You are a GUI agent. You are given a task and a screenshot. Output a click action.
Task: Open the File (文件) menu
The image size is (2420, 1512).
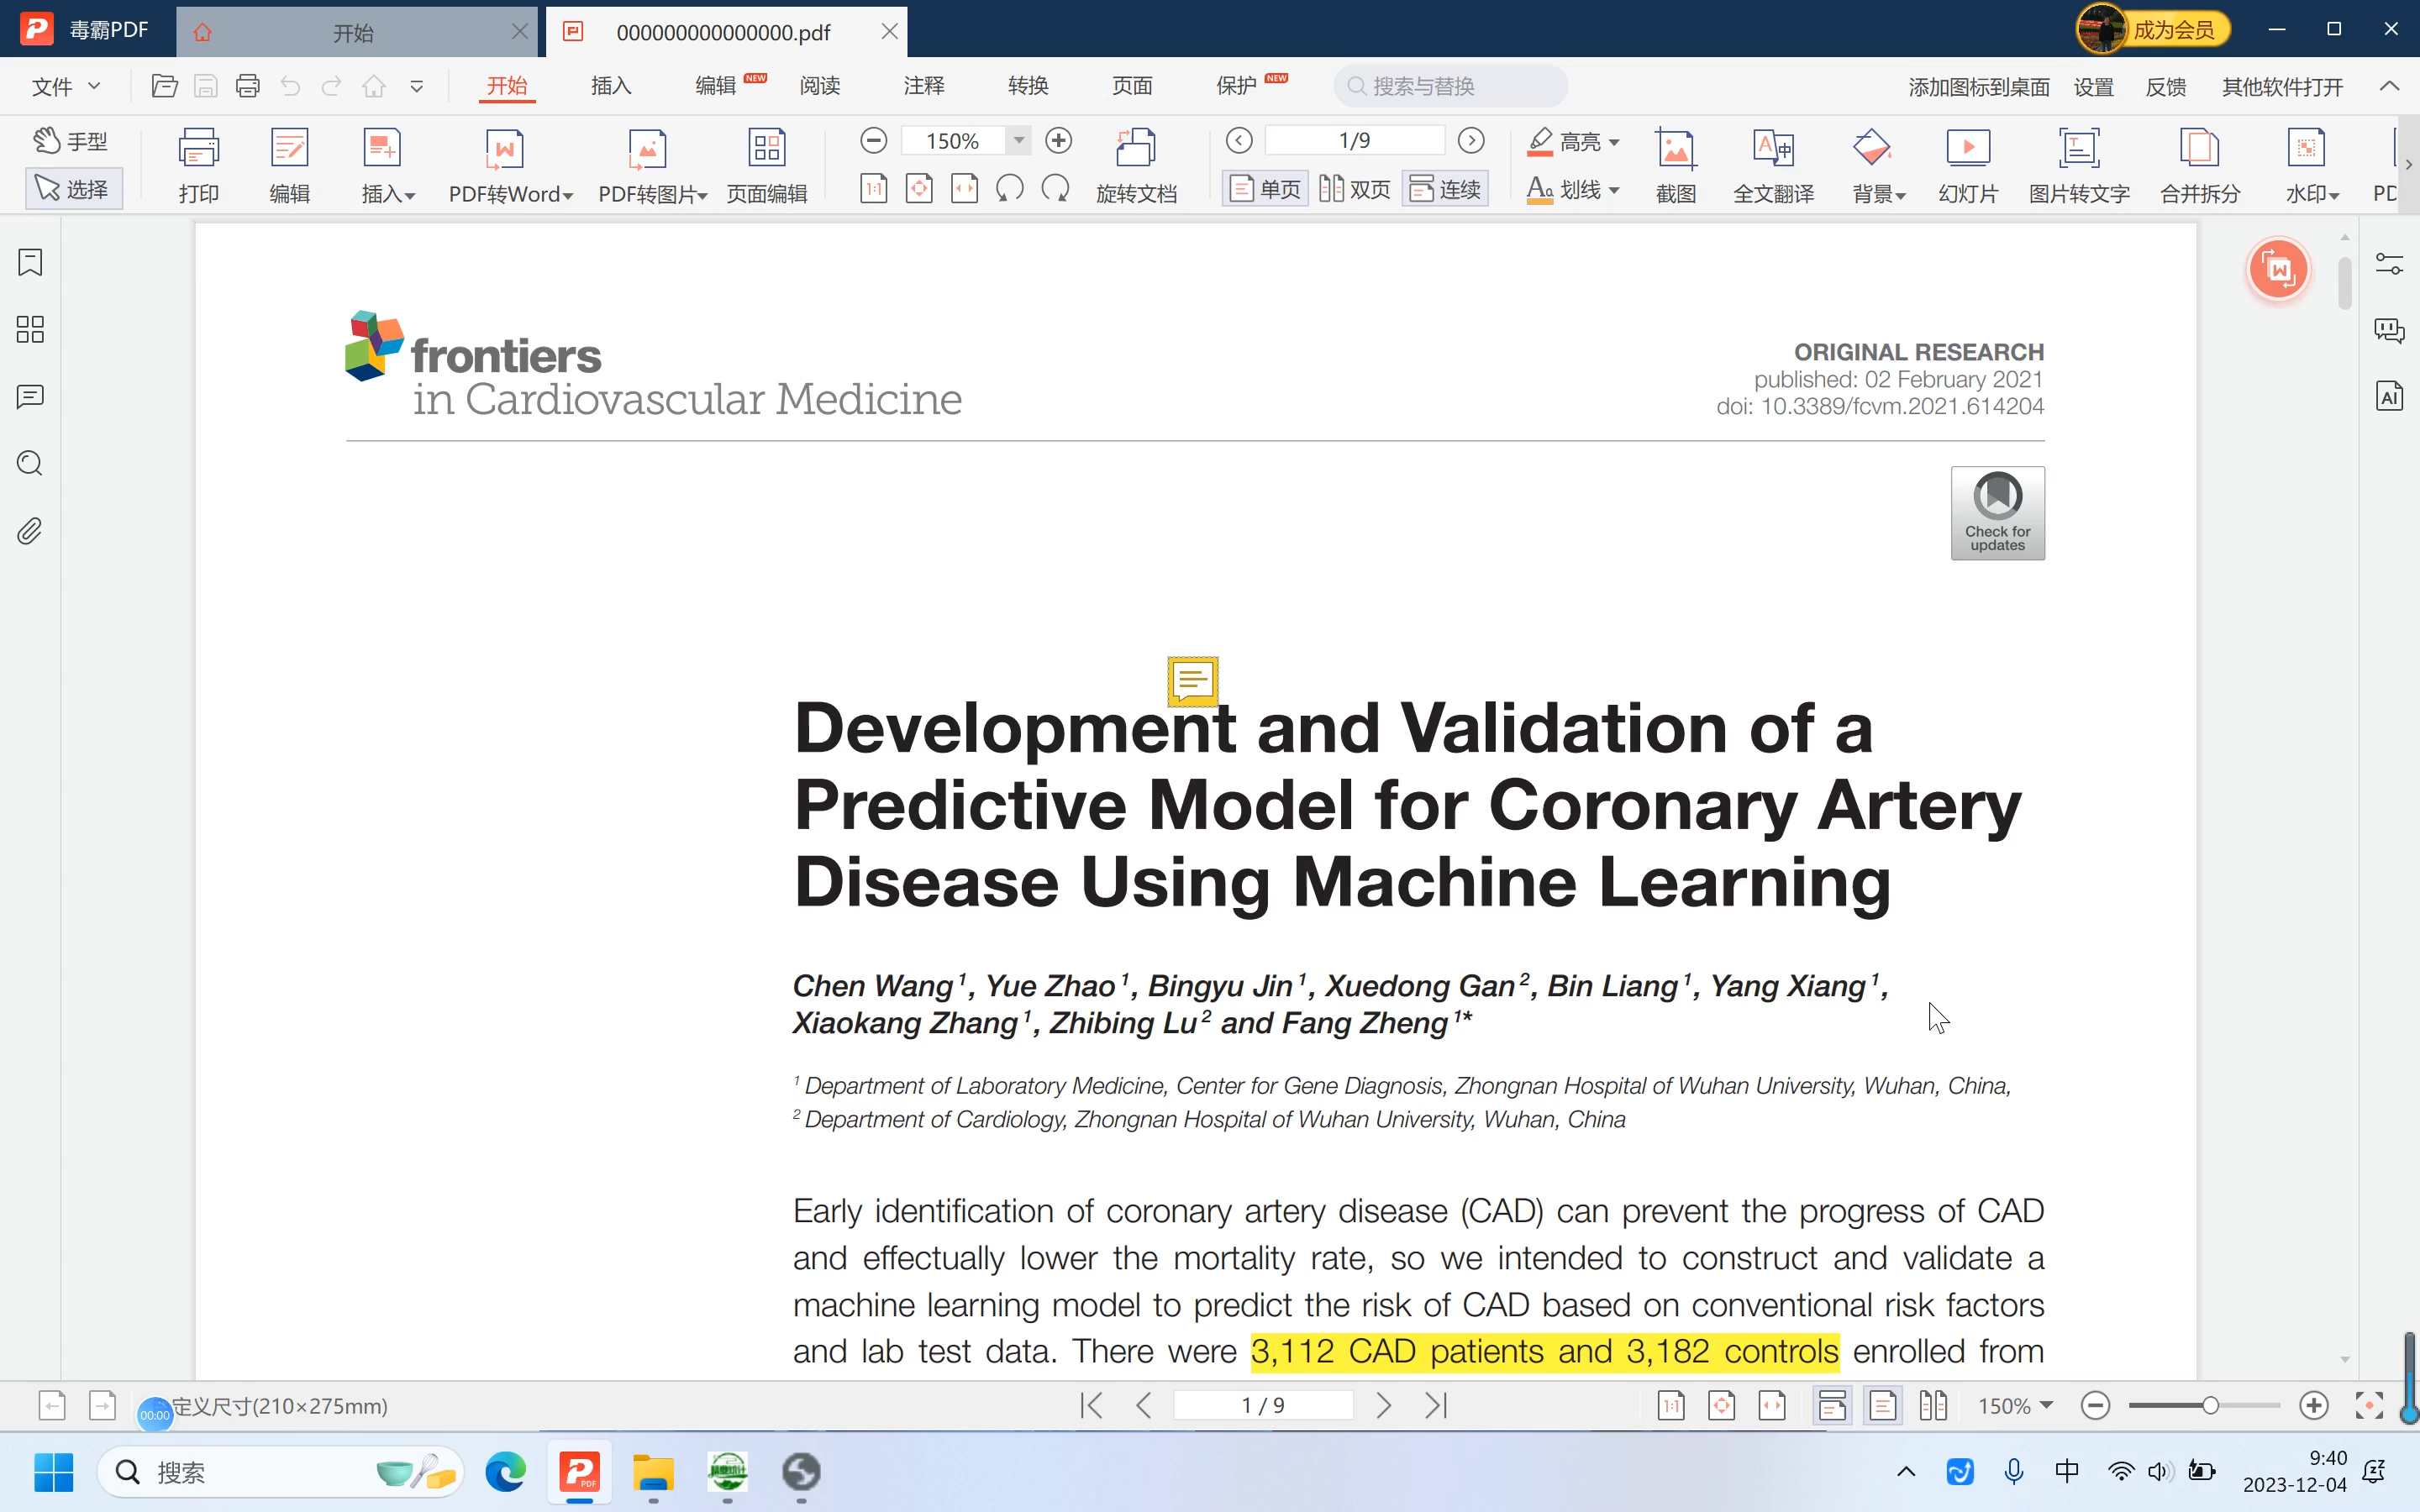[x=66, y=86]
